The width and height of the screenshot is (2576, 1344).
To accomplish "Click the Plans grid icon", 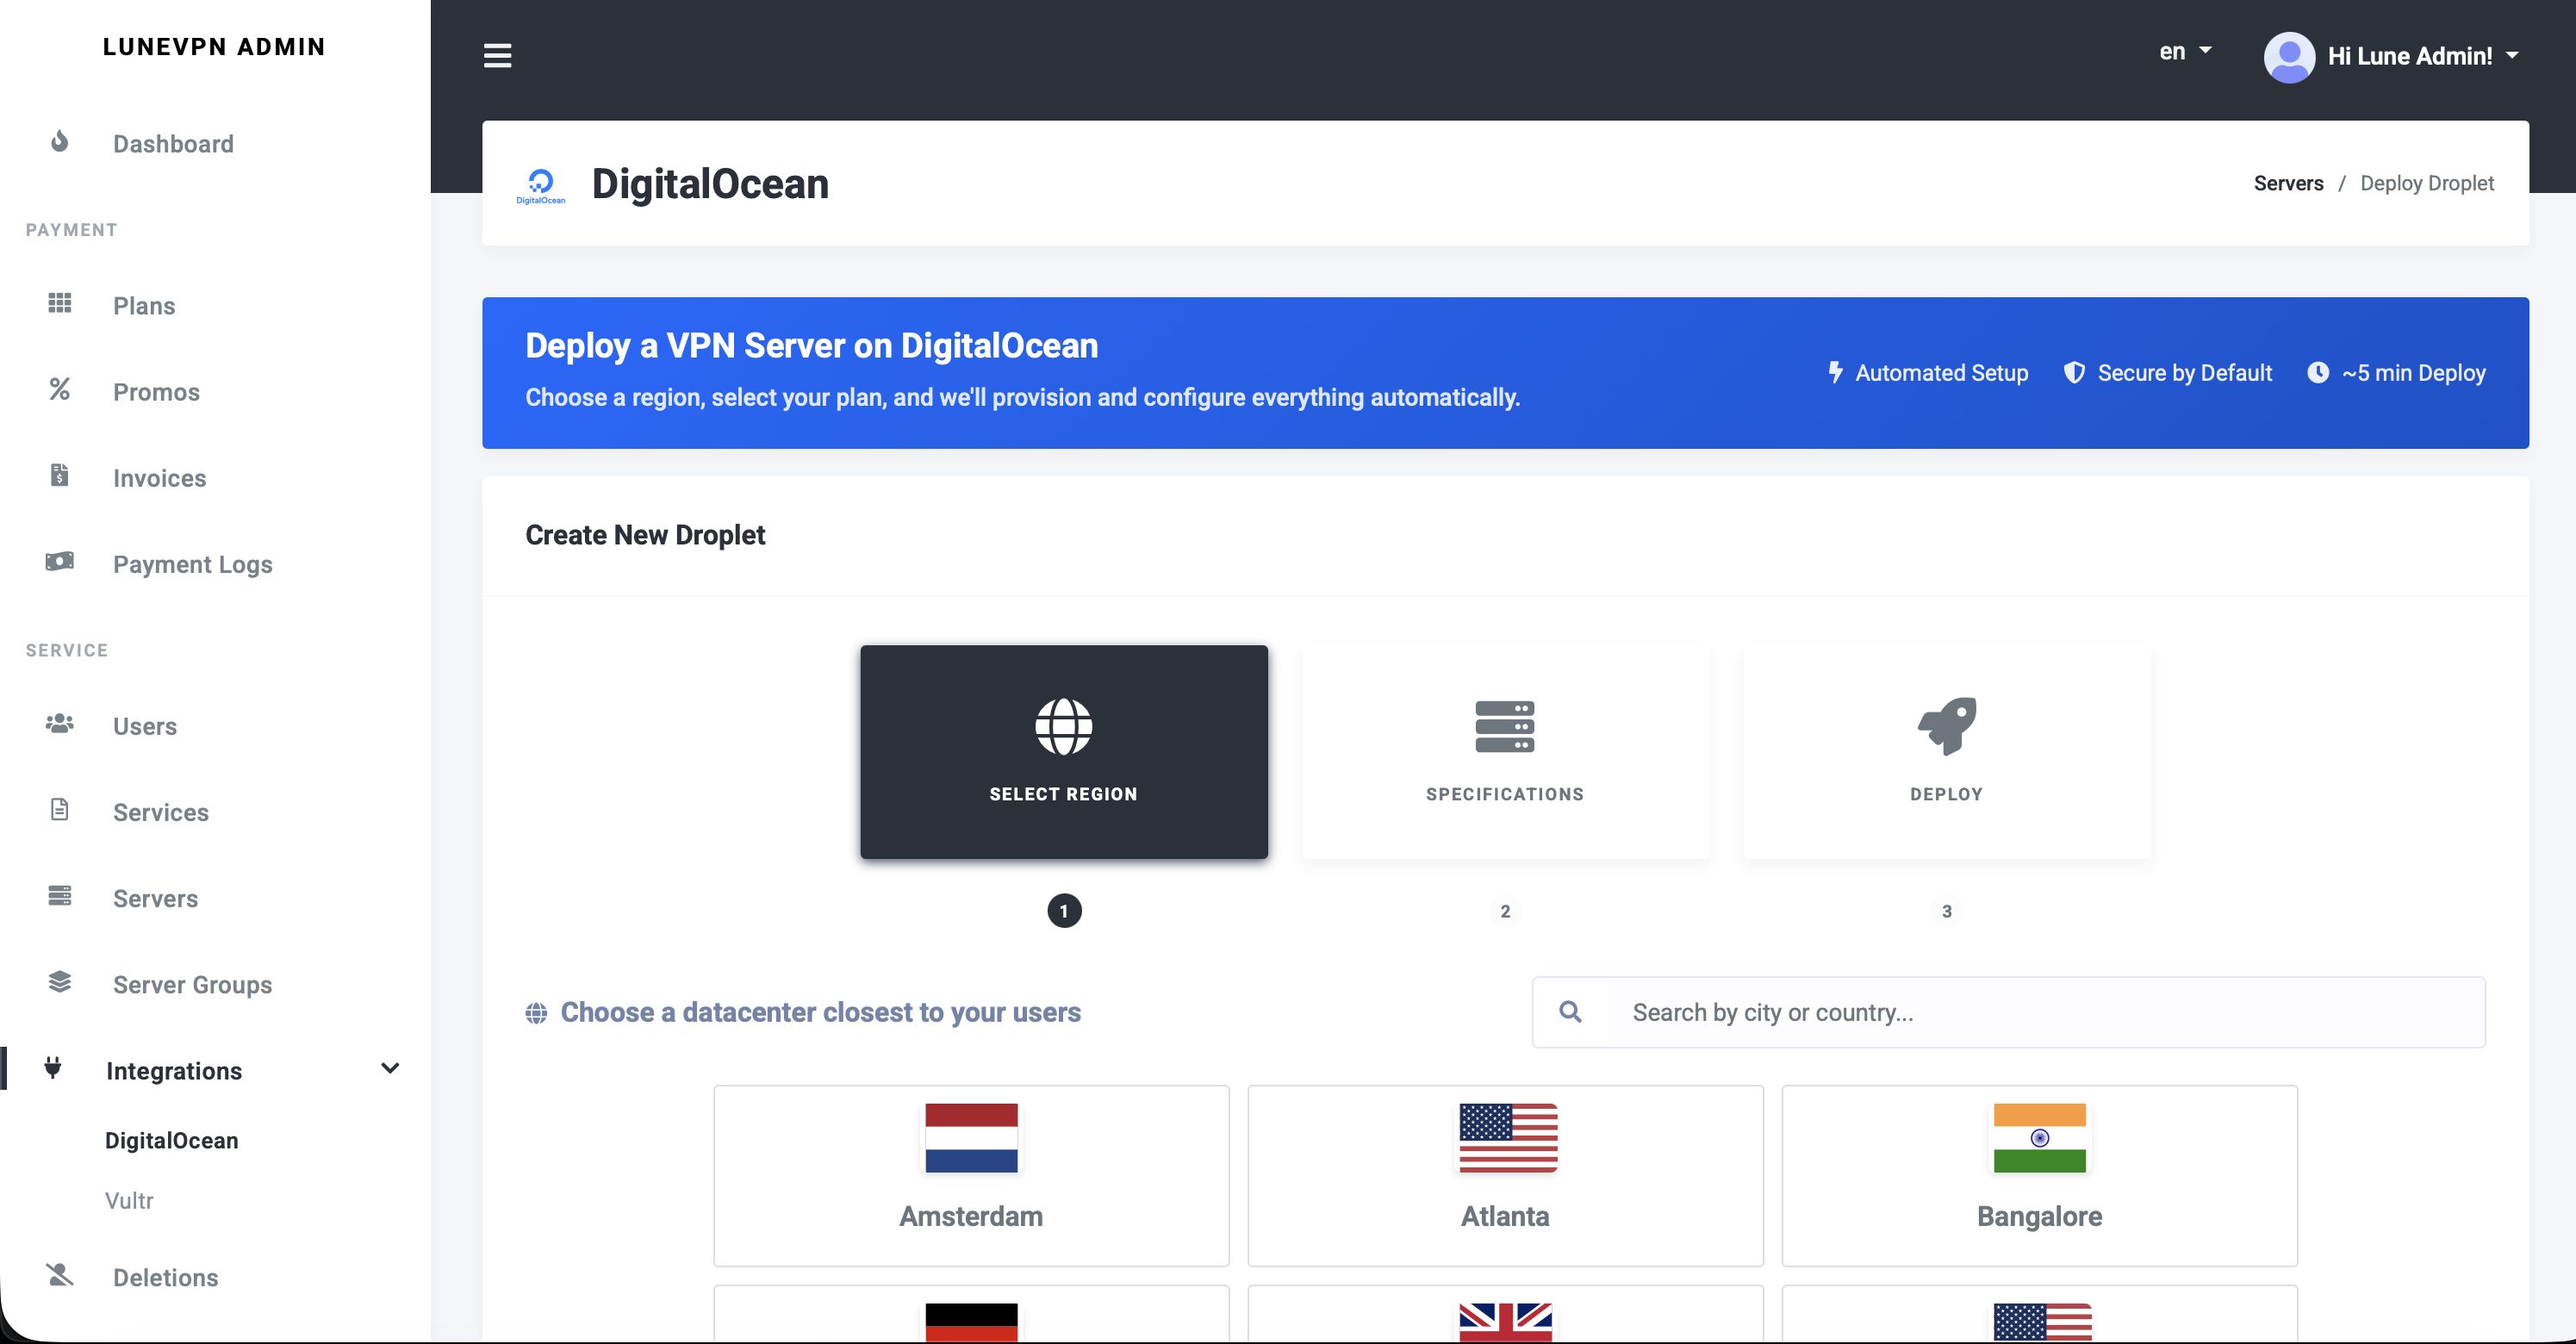I will point(60,303).
